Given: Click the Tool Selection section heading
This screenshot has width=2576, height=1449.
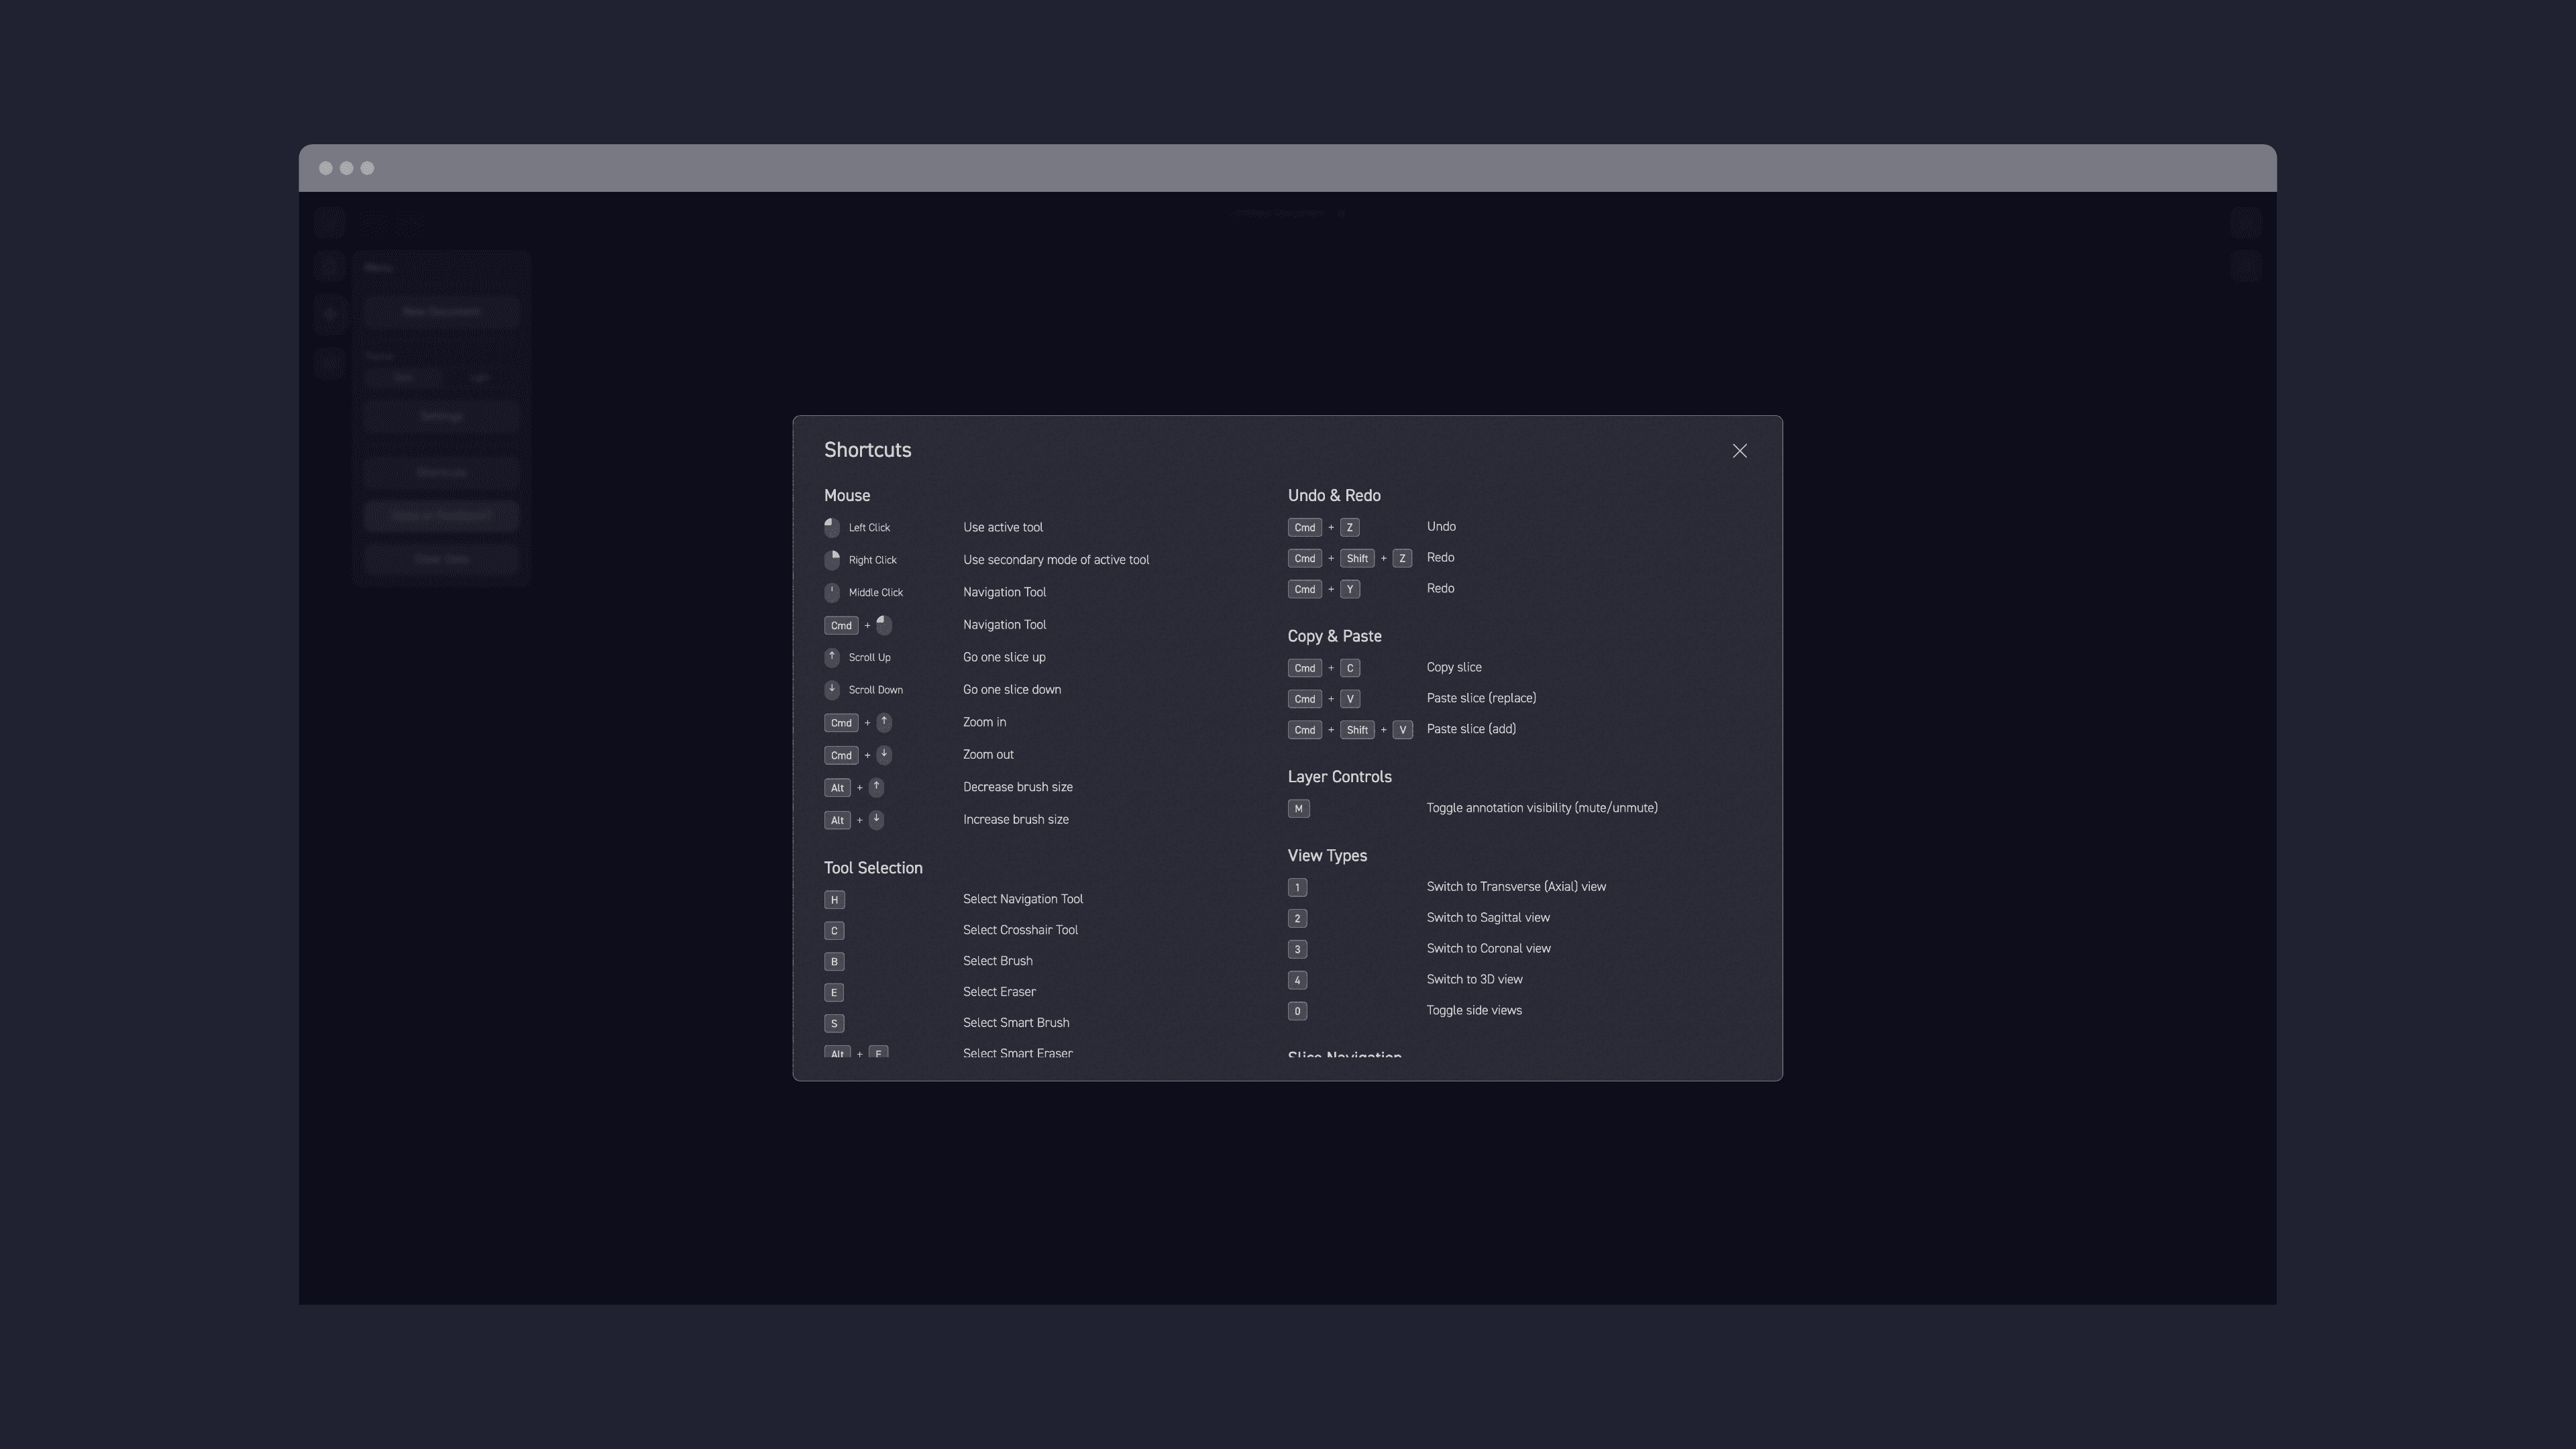Looking at the screenshot, I should [873, 868].
